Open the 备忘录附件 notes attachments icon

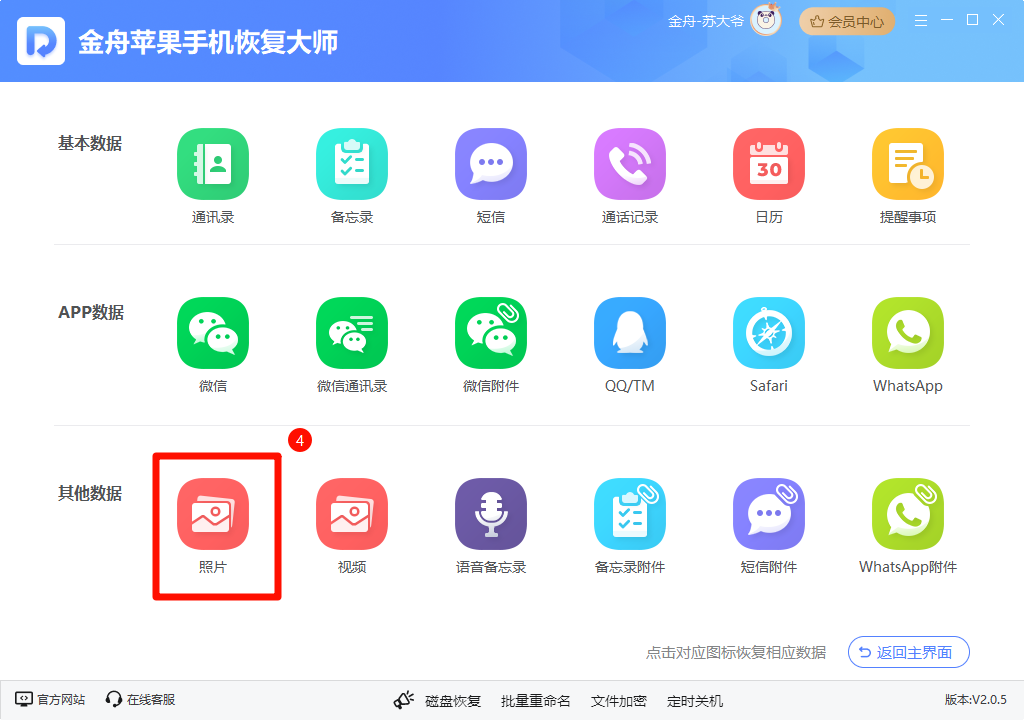630,514
